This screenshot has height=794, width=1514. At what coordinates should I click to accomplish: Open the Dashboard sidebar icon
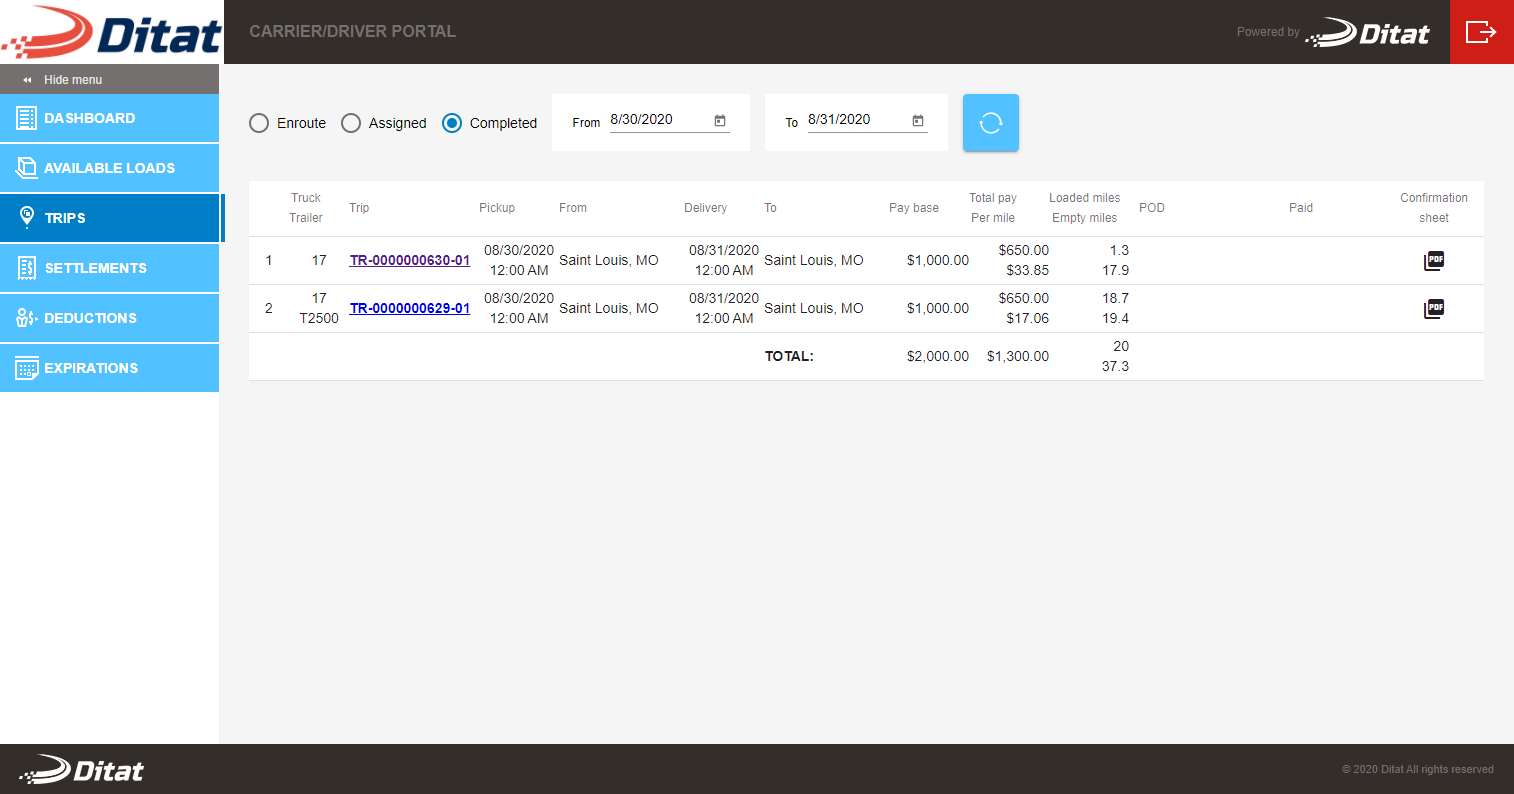pos(26,117)
